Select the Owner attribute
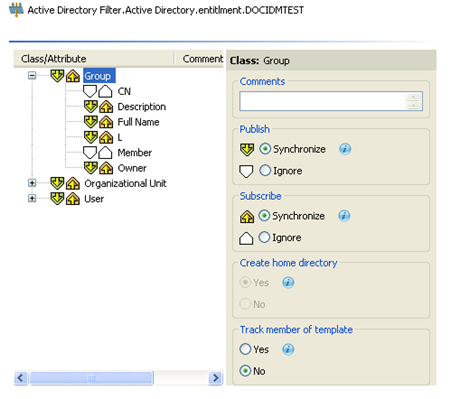The height and width of the screenshot is (399, 450). pyautogui.click(x=132, y=168)
